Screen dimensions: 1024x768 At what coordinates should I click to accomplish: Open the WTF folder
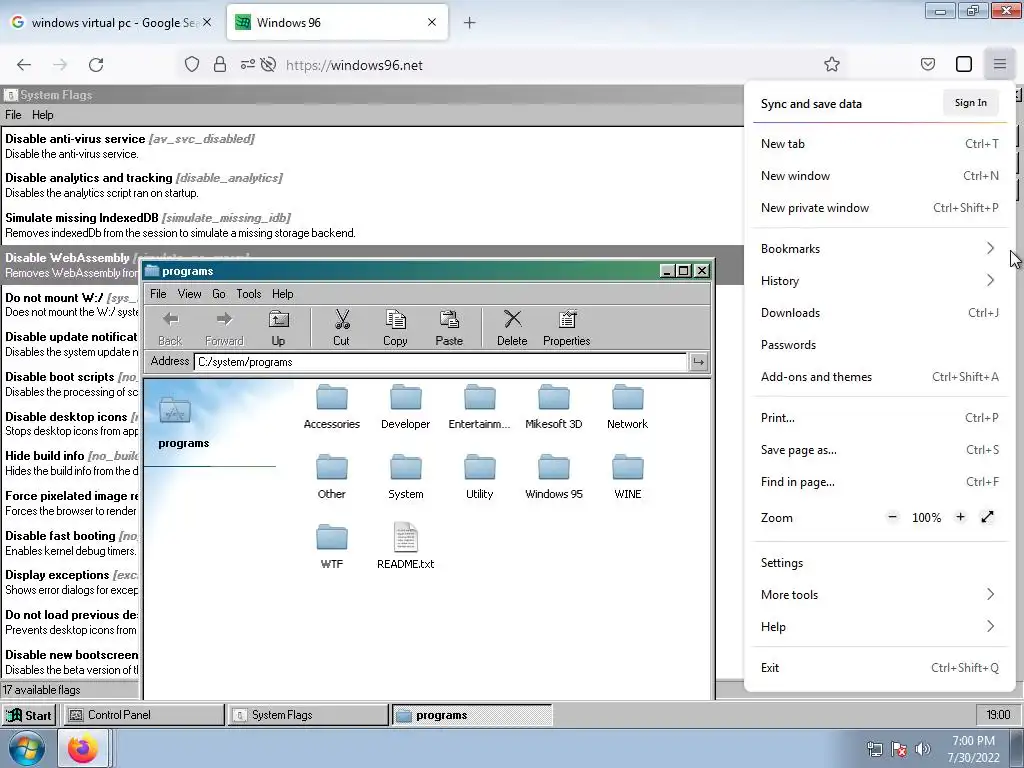click(x=332, y=547)
